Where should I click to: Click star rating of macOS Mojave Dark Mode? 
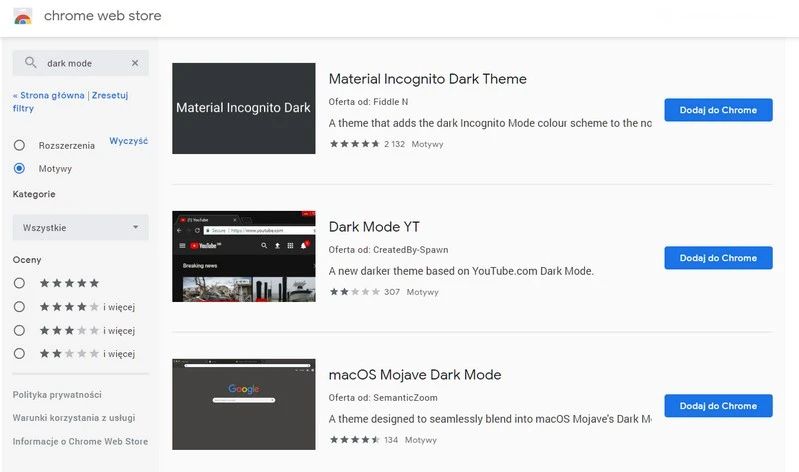[354, 440]
